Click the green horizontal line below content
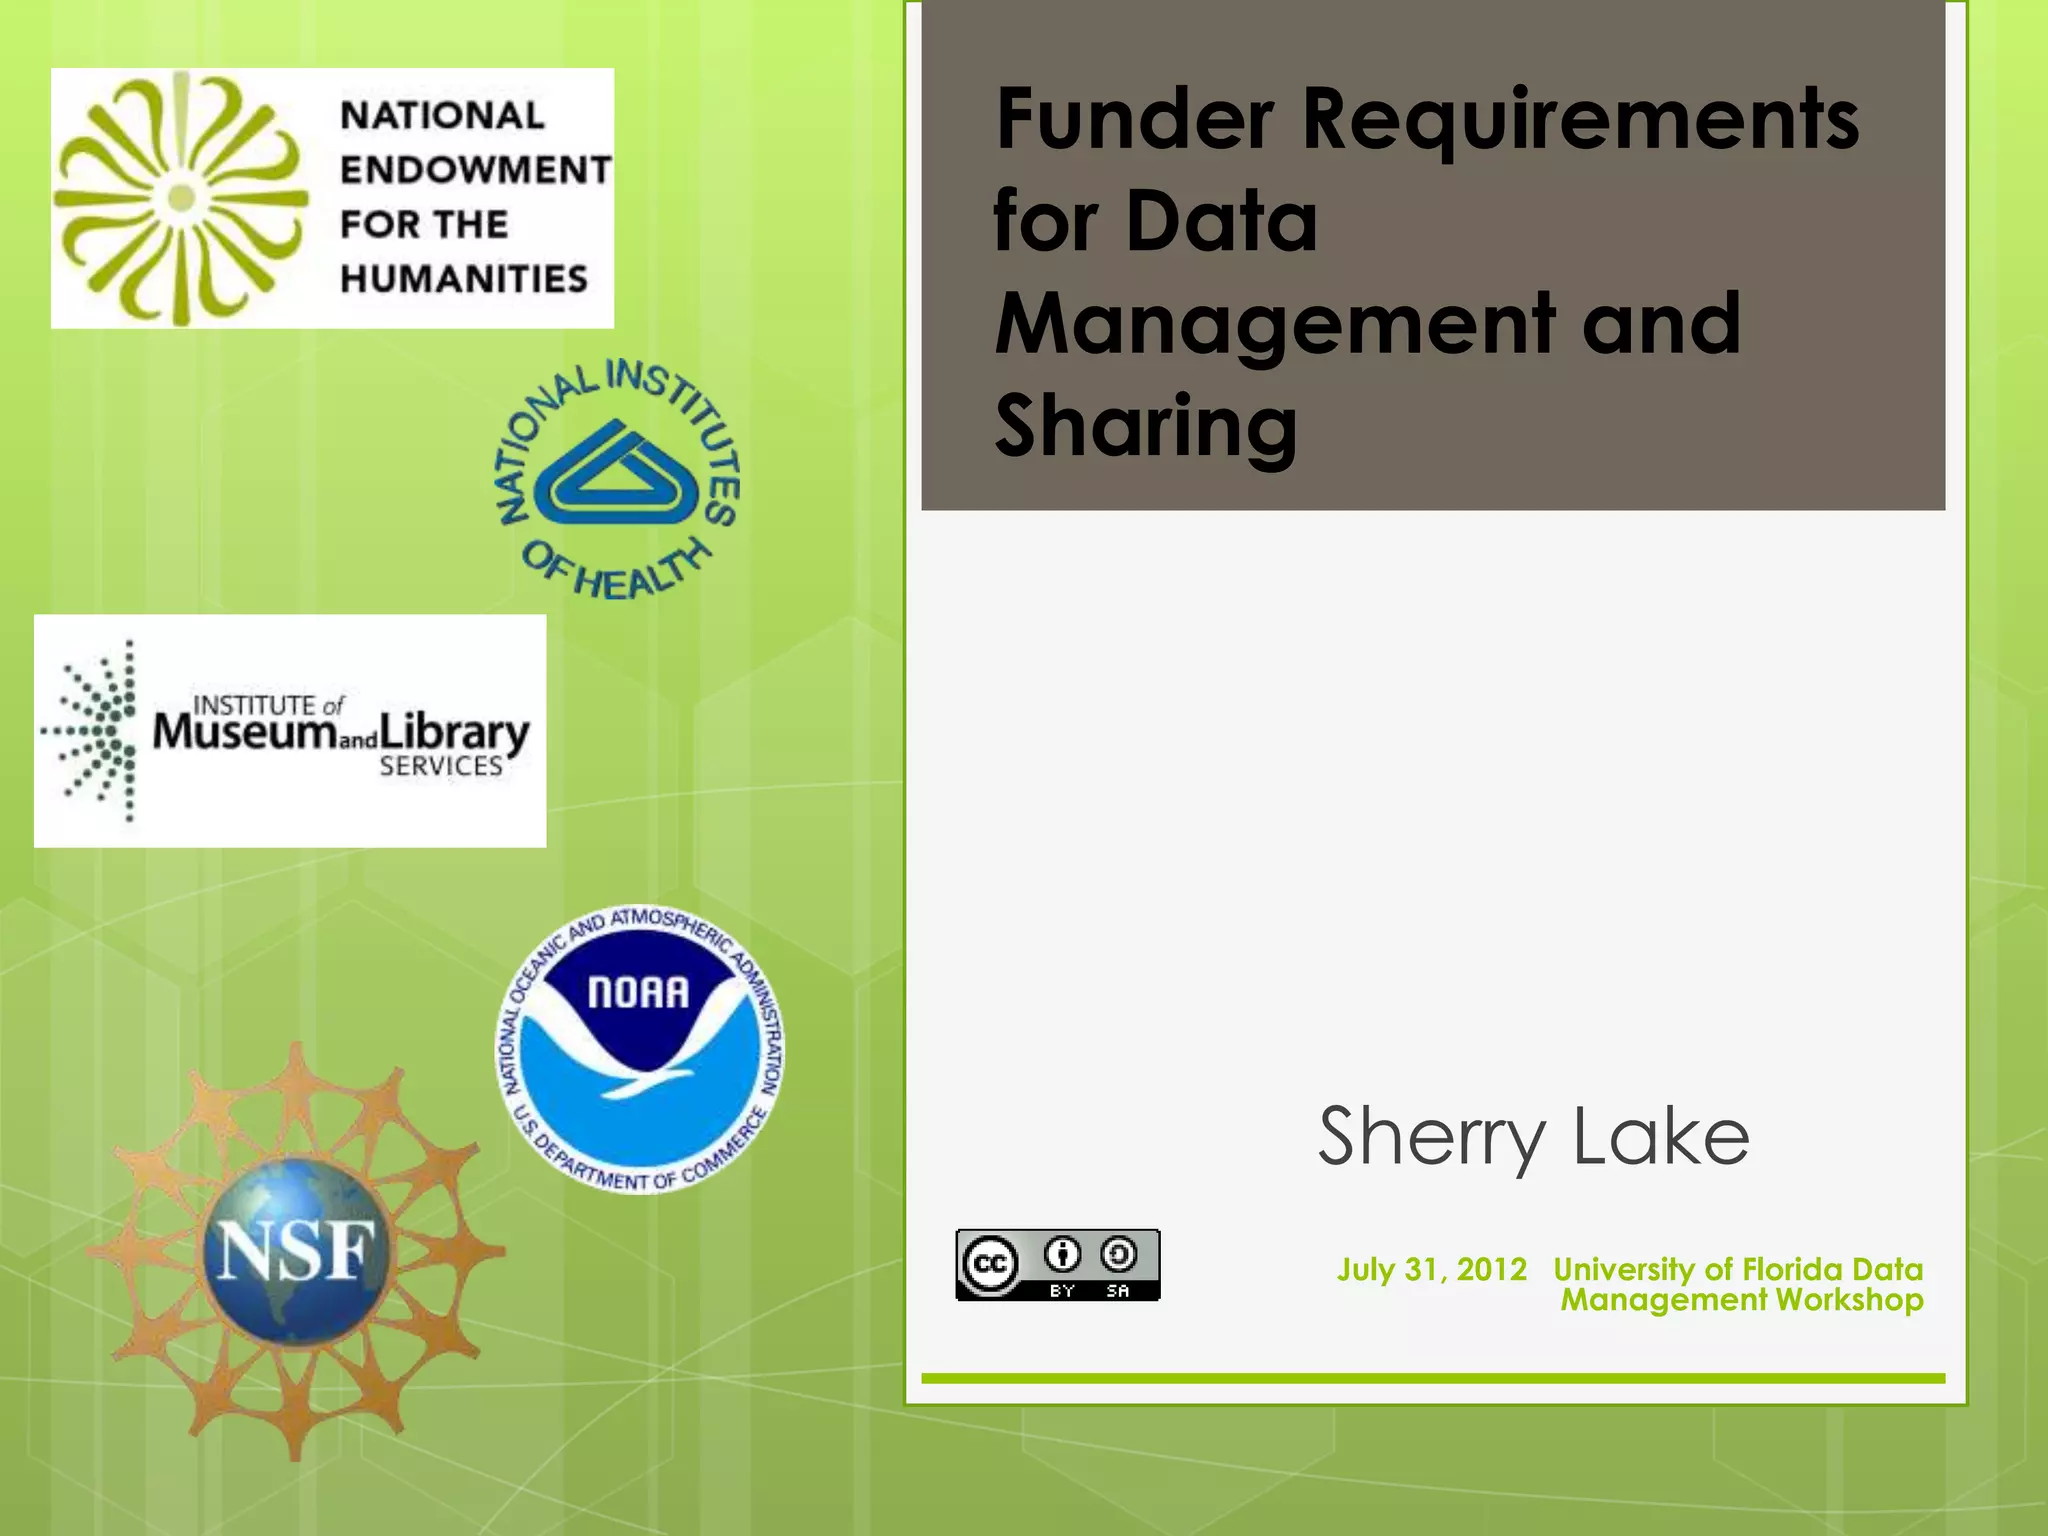Image resolution: width=2048 pixels, height=1536 pixels. 1432,1378
